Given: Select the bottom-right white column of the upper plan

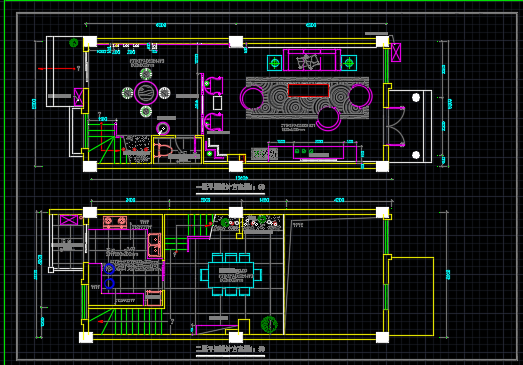Looking at the screenshot, I should (382, 166).
